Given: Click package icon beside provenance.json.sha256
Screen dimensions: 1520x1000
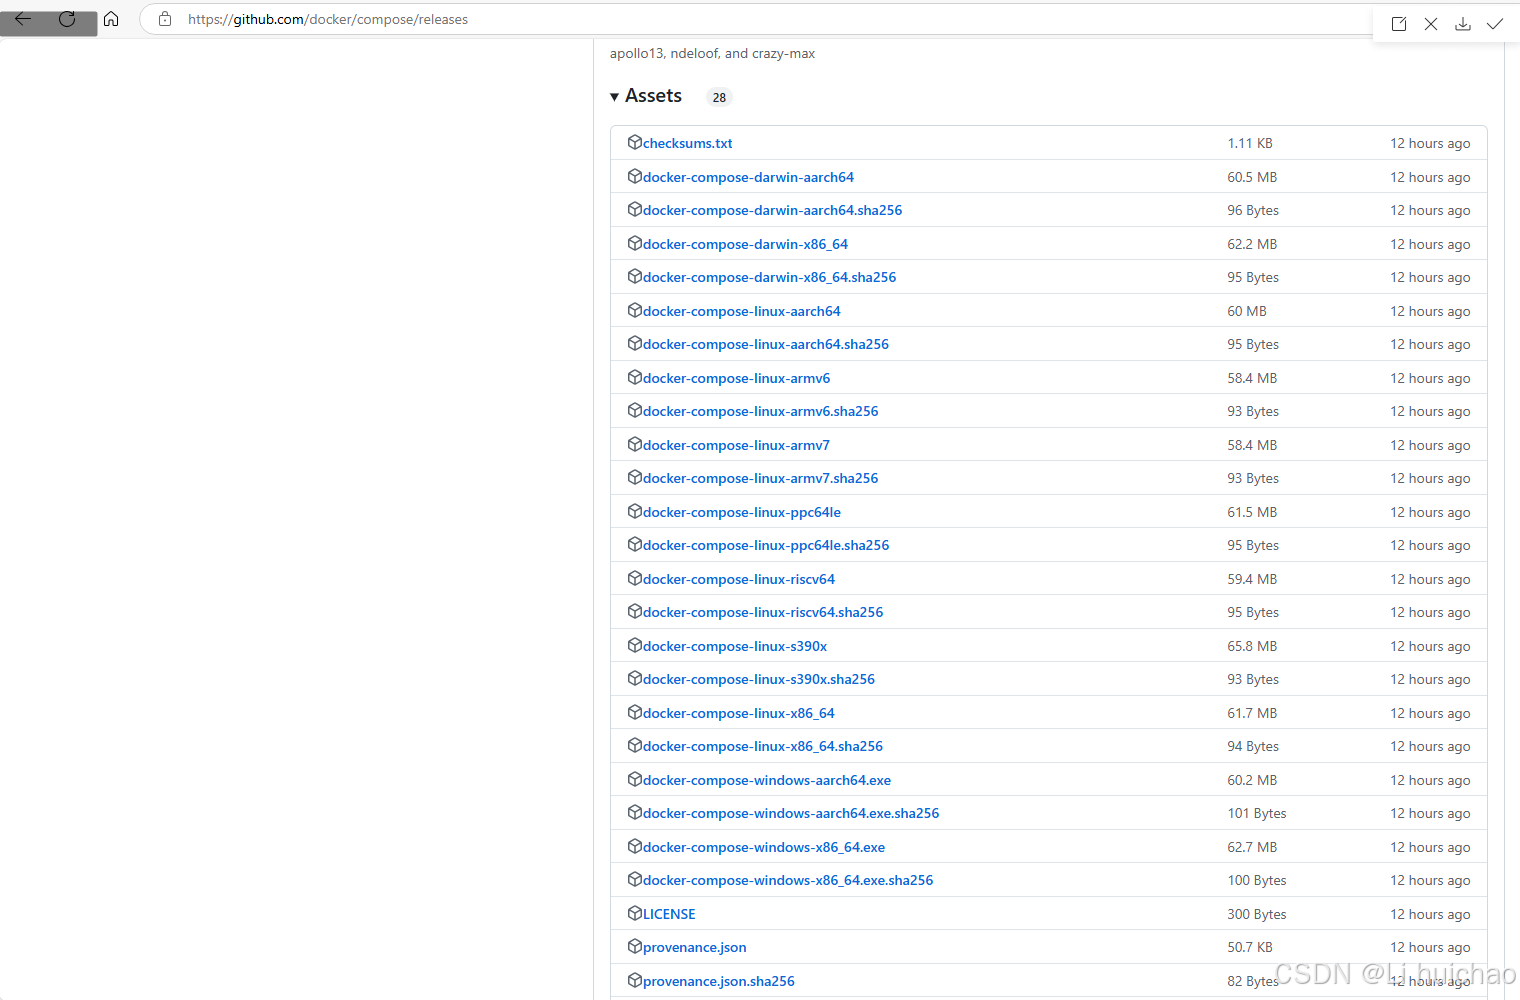Looking at the screenshot, I should [x=634, y=980].
